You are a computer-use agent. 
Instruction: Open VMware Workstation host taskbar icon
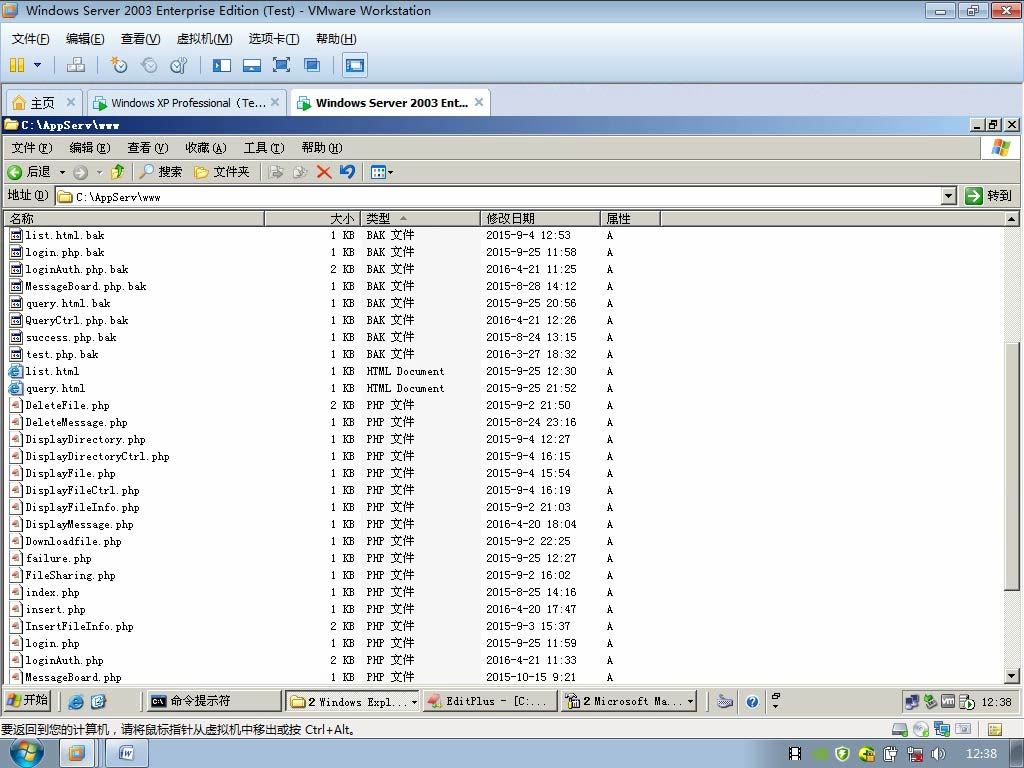tap(76, 754)
